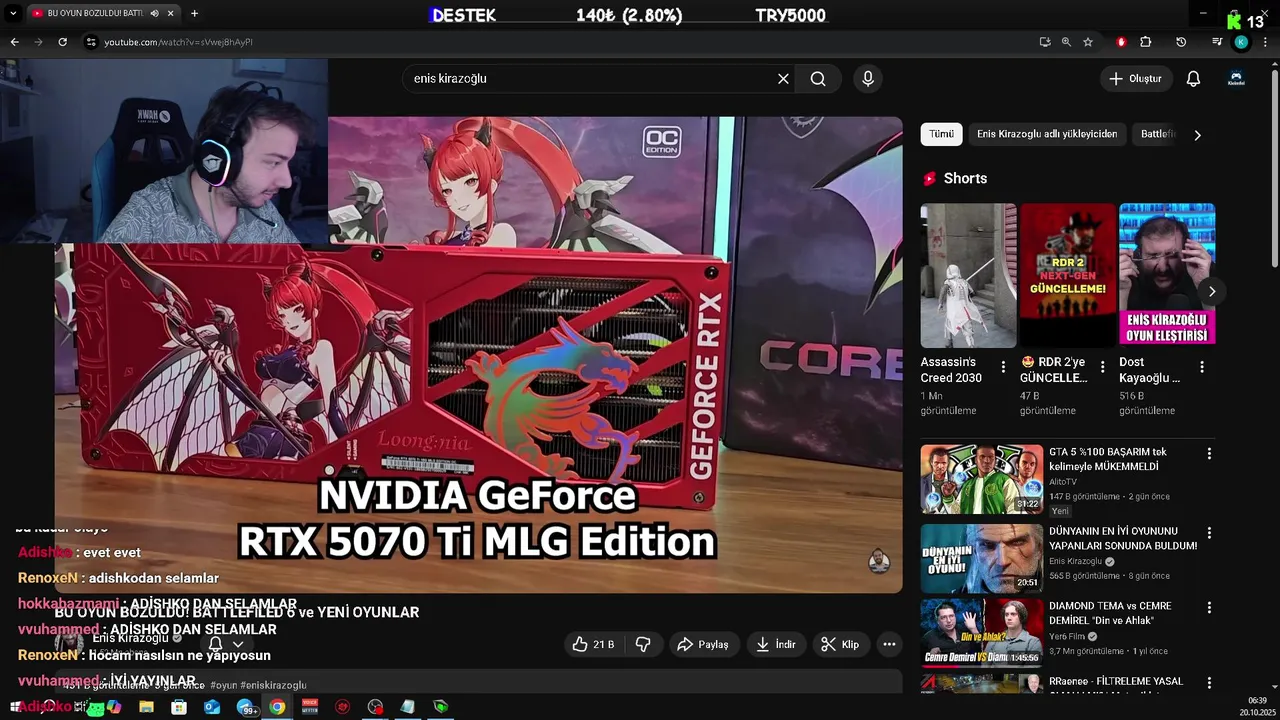Open the RDR 2 Next-Gen Güncelleme short

click(1068, 275)
